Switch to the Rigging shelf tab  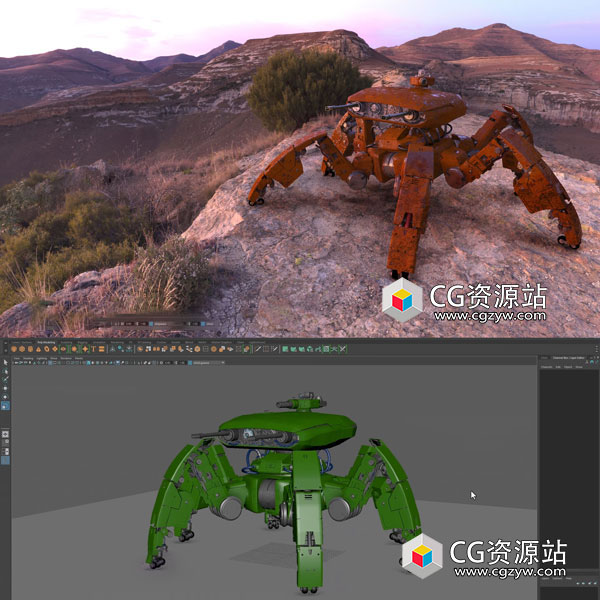click(82, 342)
